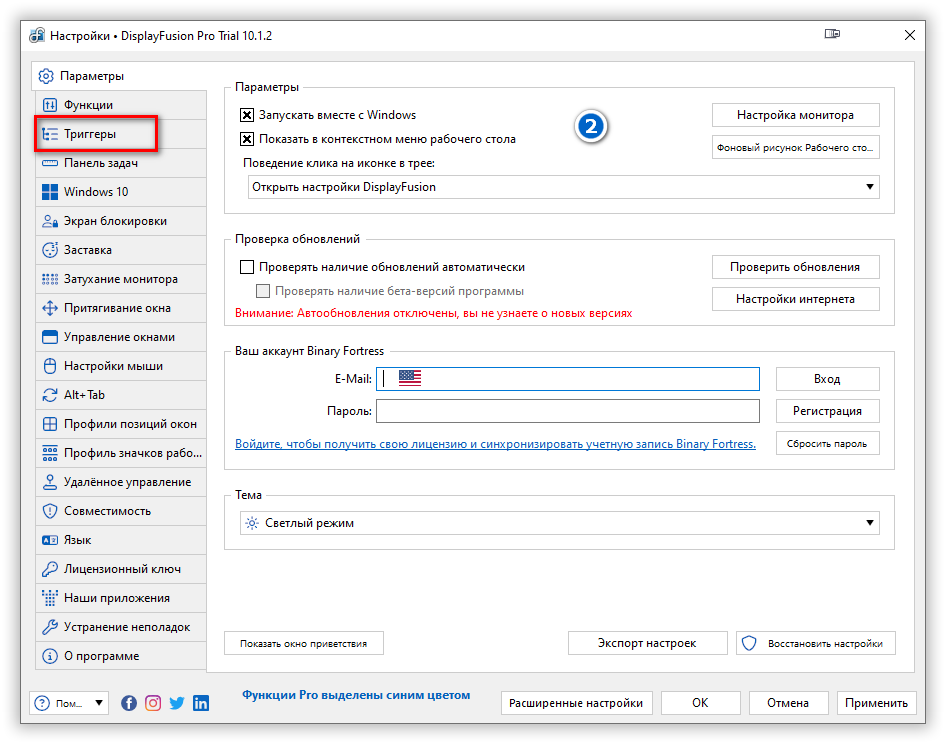Toggle Проверять наличие бета-версий программы checkbox

point(263,291)
